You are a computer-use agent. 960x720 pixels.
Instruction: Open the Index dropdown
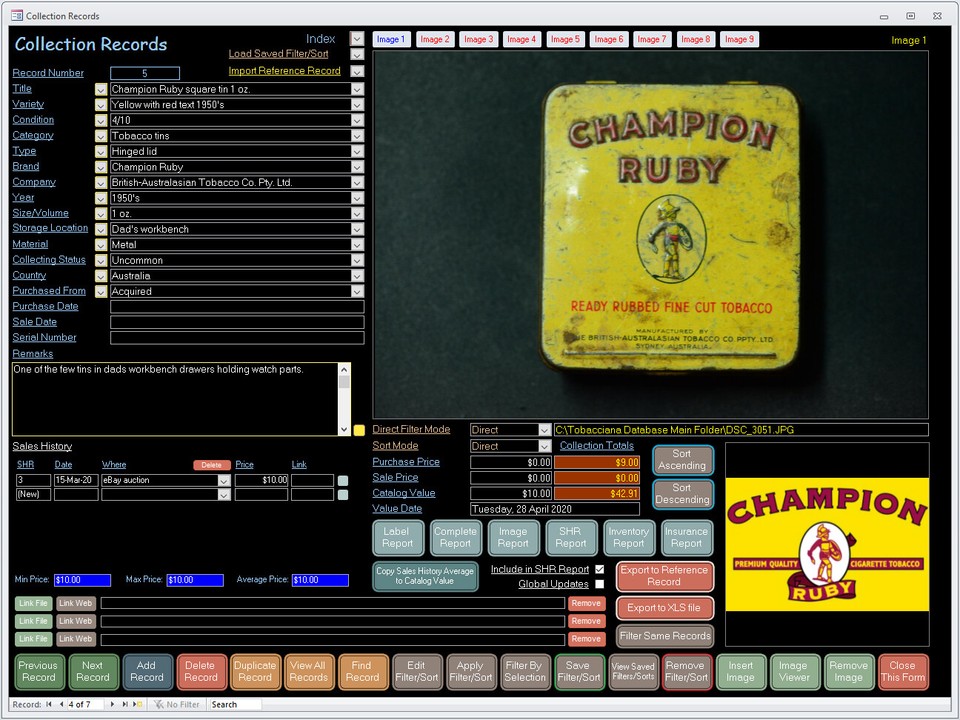pos(357,39)
